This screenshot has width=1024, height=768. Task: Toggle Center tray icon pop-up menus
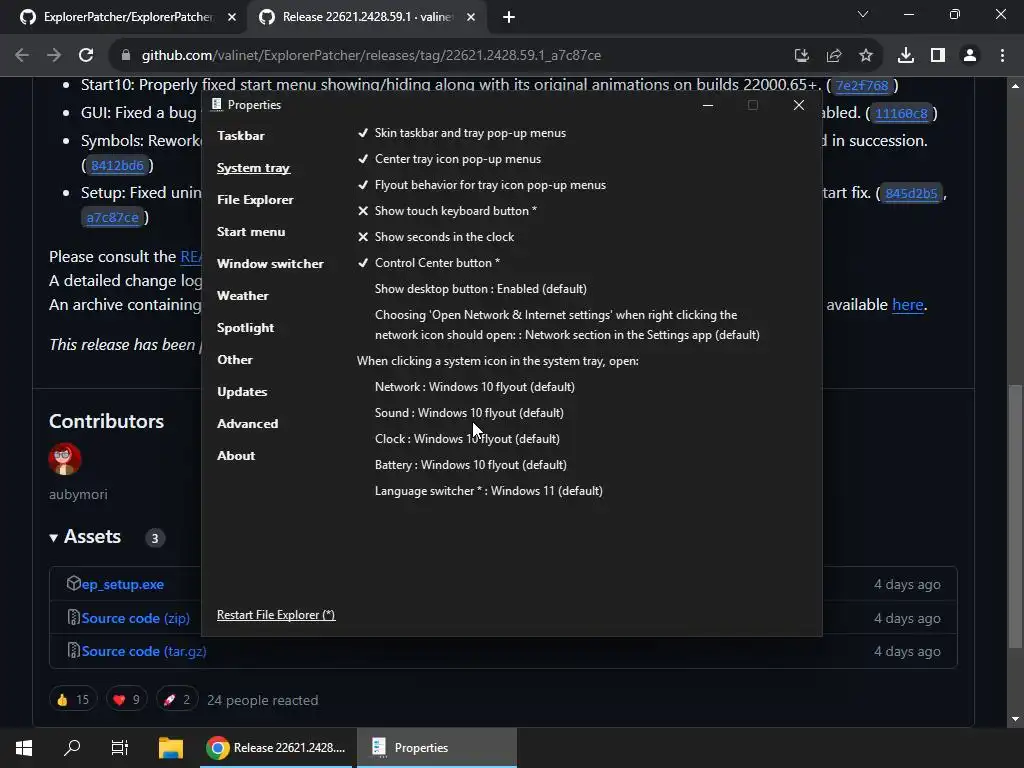point(449,159)
